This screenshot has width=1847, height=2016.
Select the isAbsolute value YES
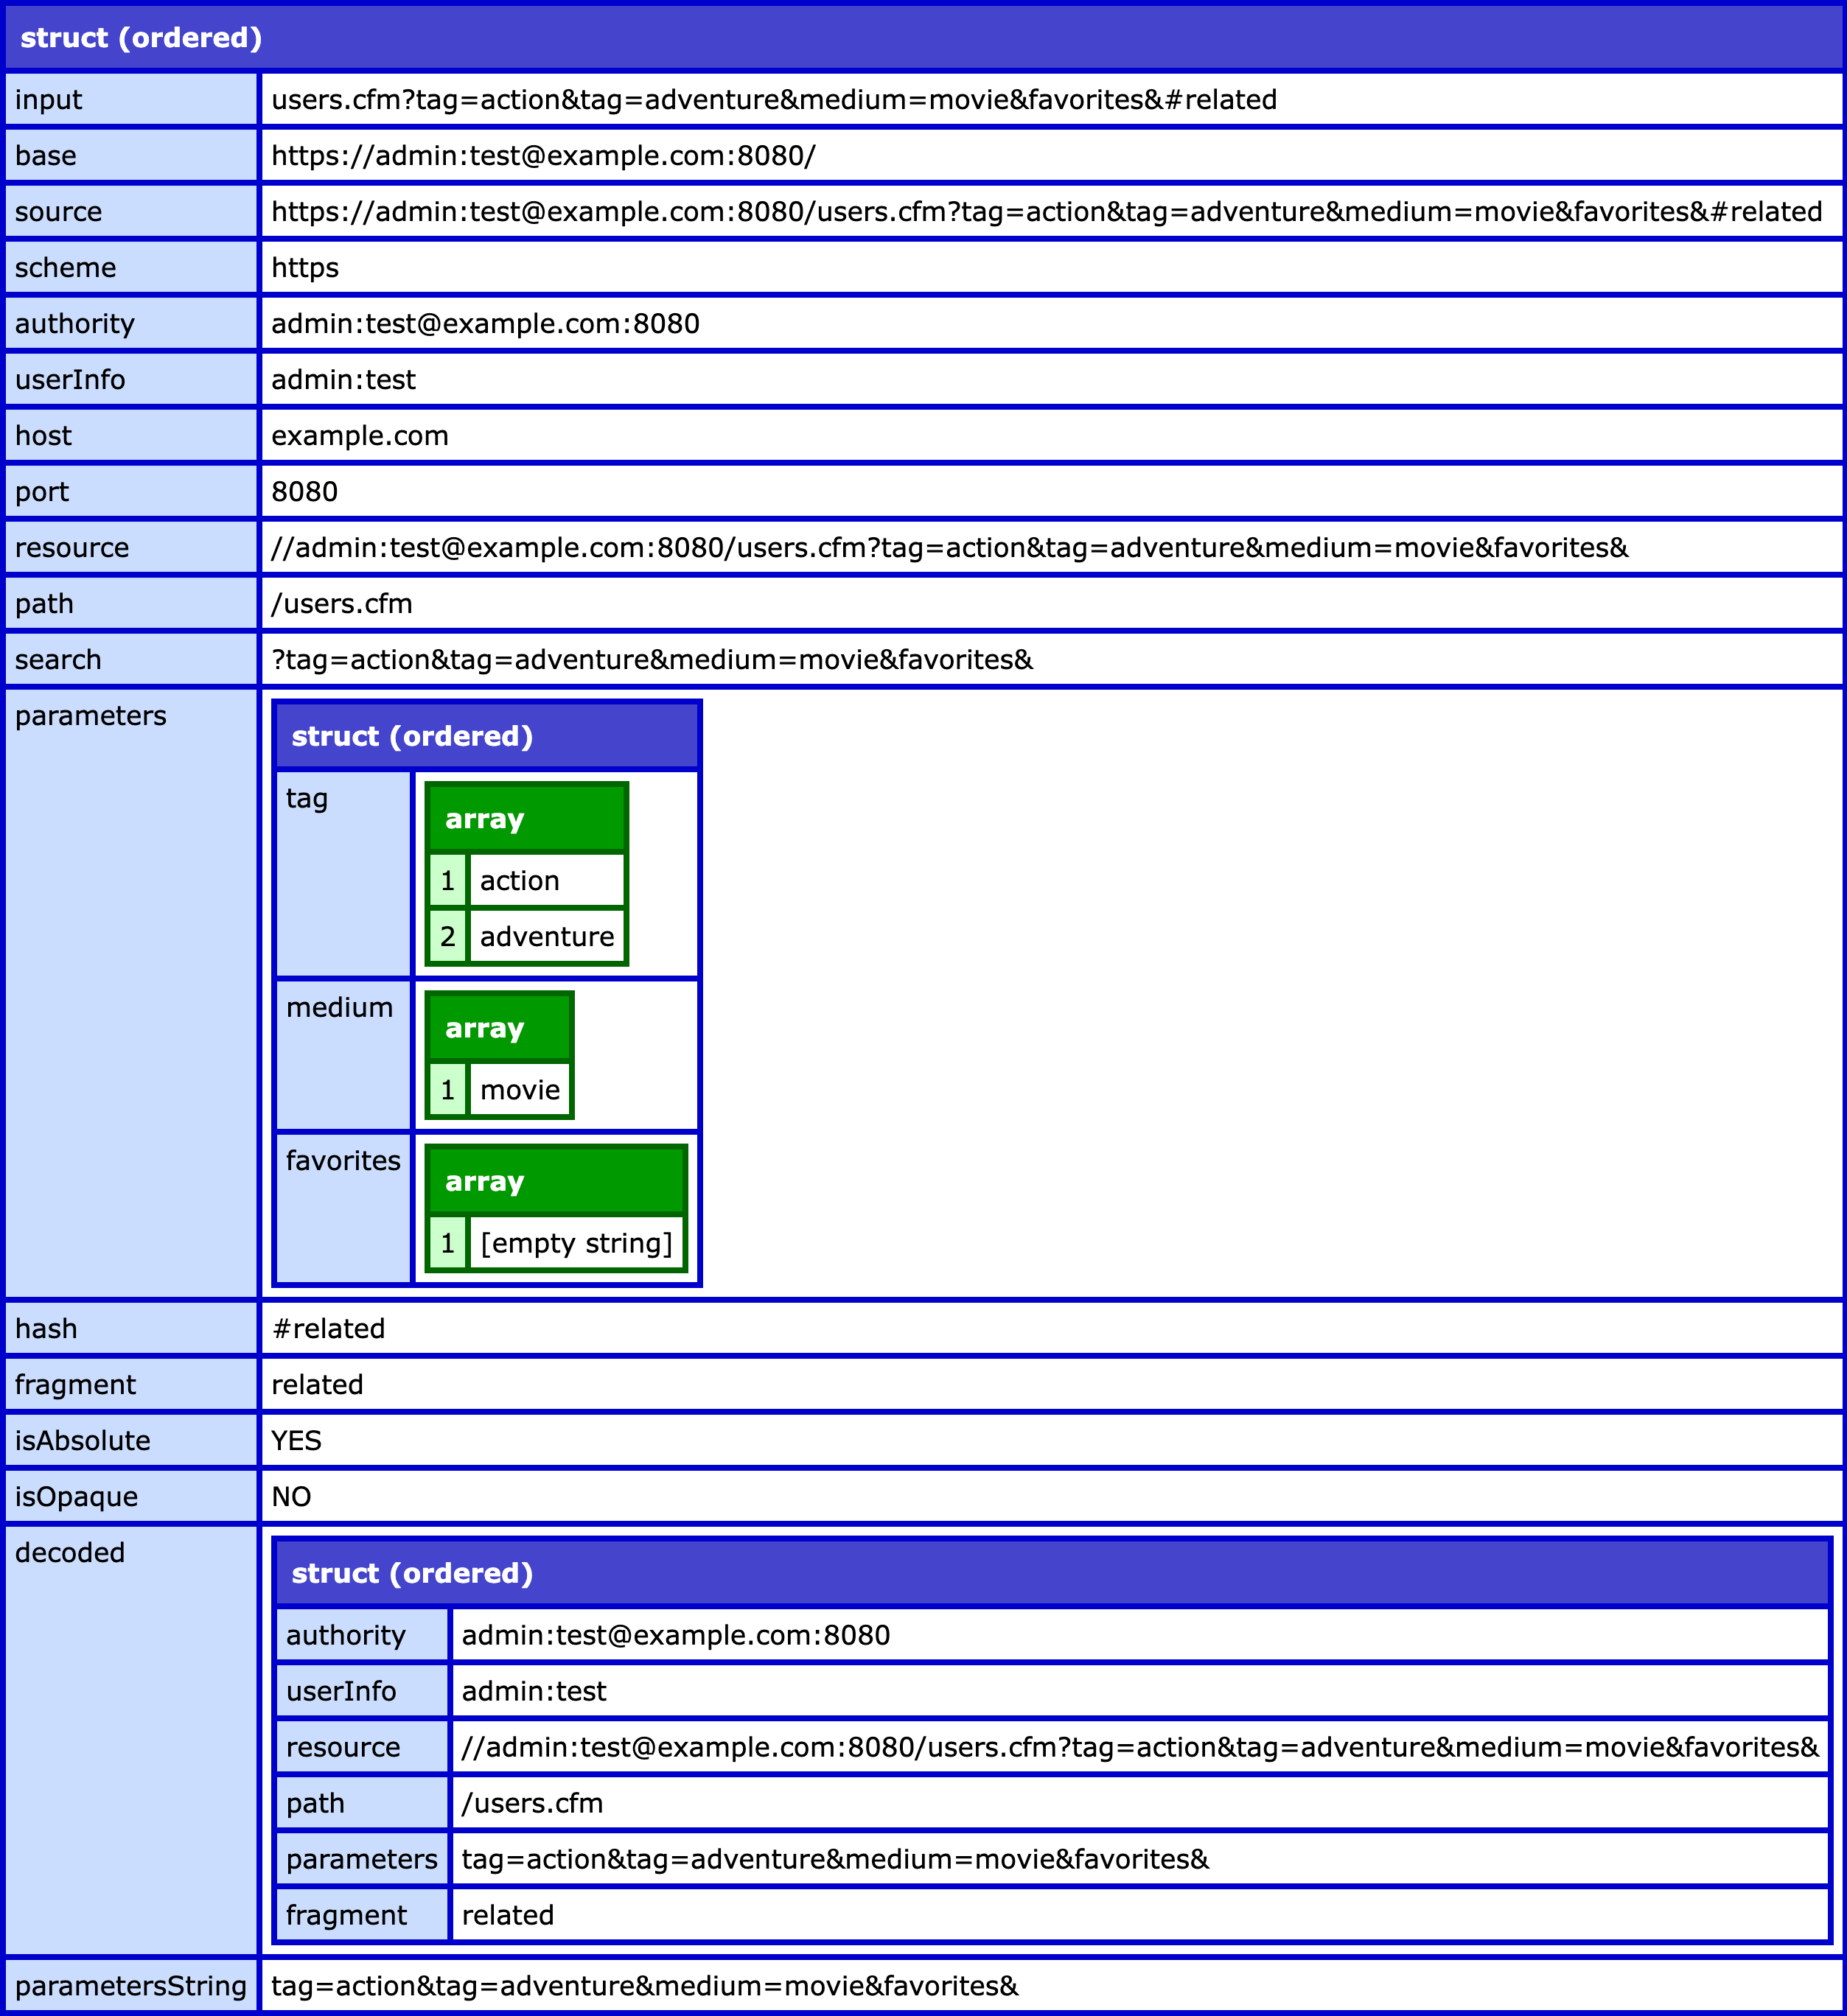[296, 1440]
